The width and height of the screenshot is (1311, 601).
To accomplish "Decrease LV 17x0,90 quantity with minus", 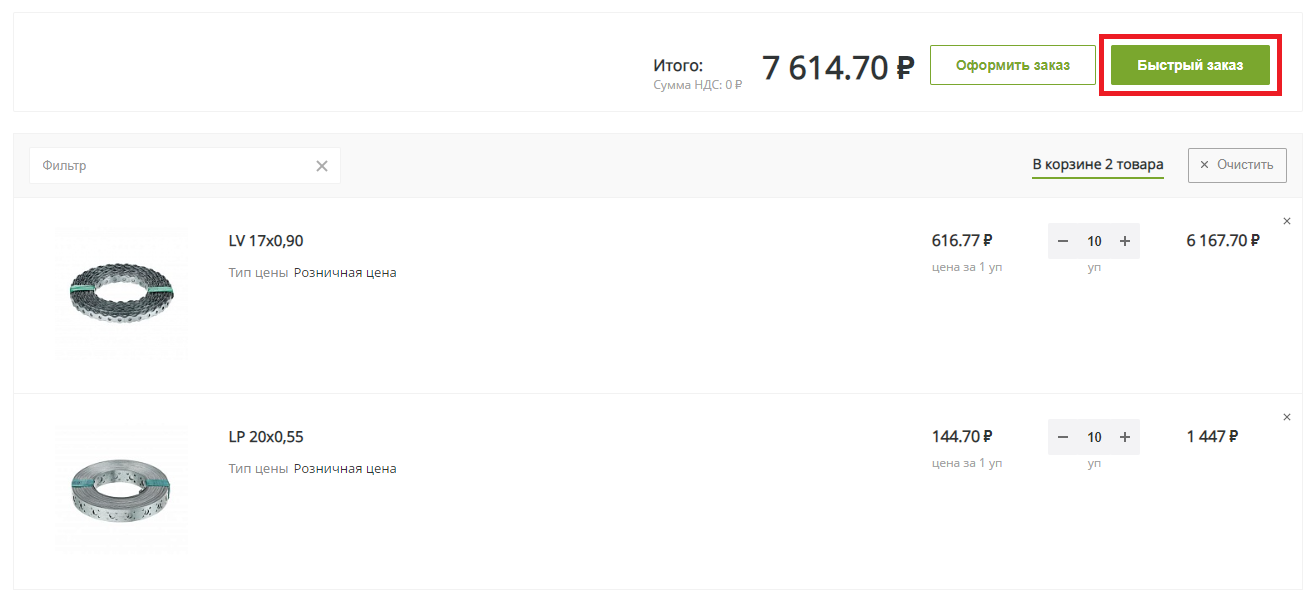I will (x=1063, y=241).
